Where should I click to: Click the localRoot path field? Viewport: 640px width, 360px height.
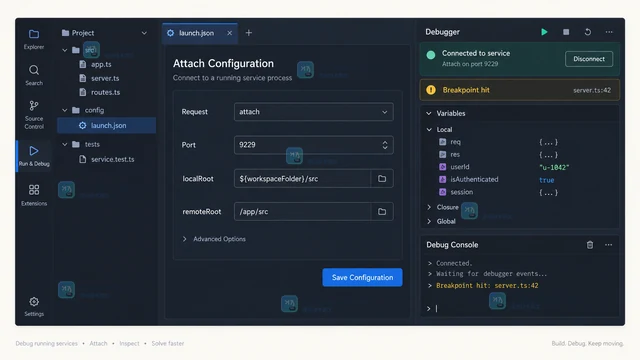coord(302,178)
